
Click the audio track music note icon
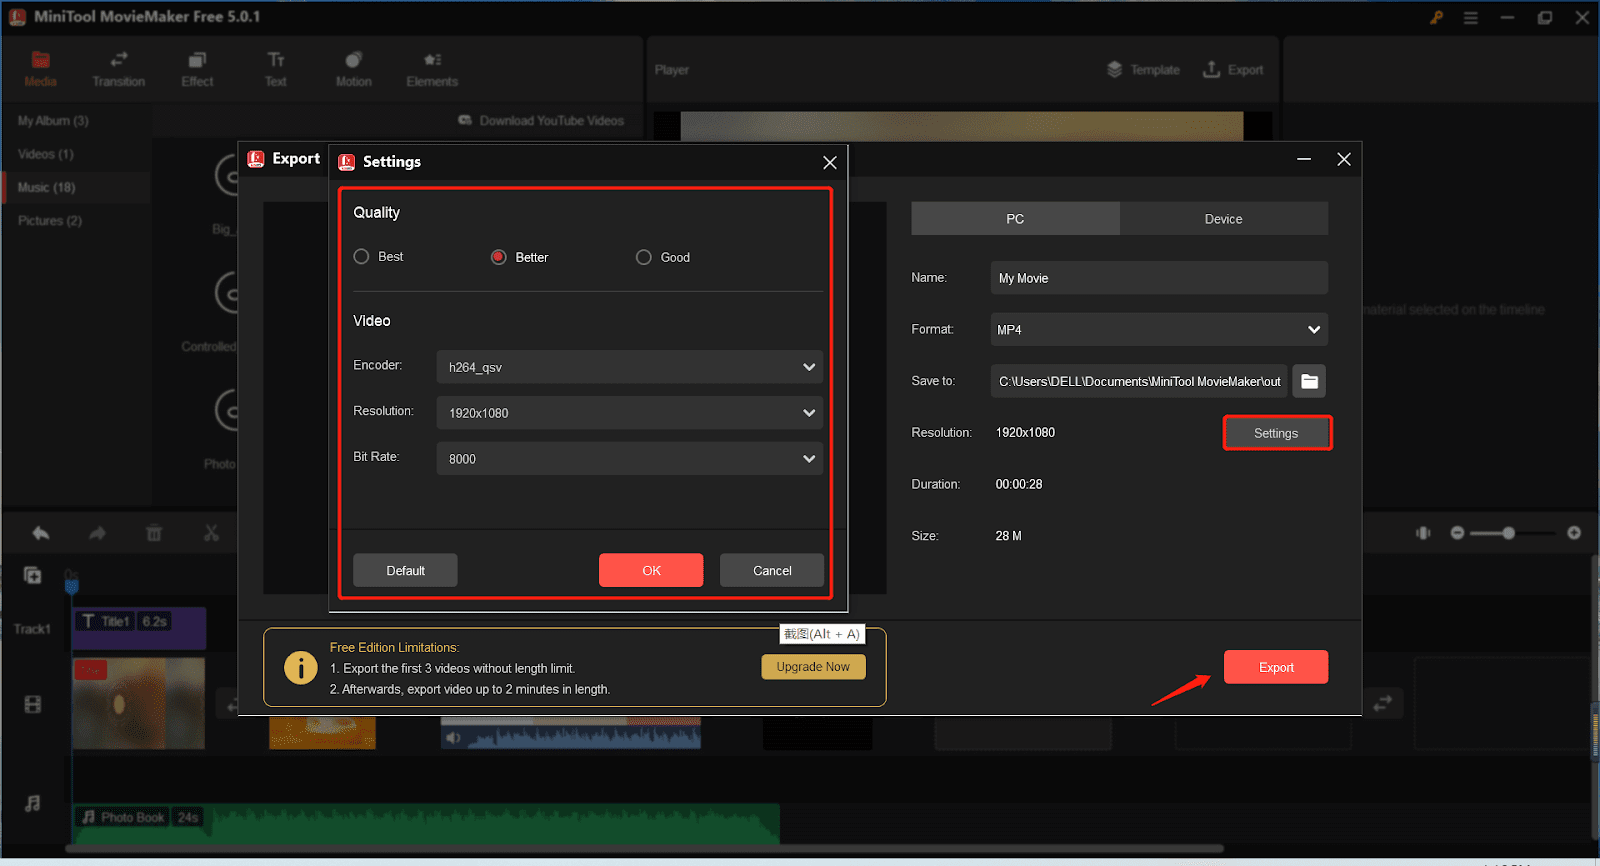33,803
